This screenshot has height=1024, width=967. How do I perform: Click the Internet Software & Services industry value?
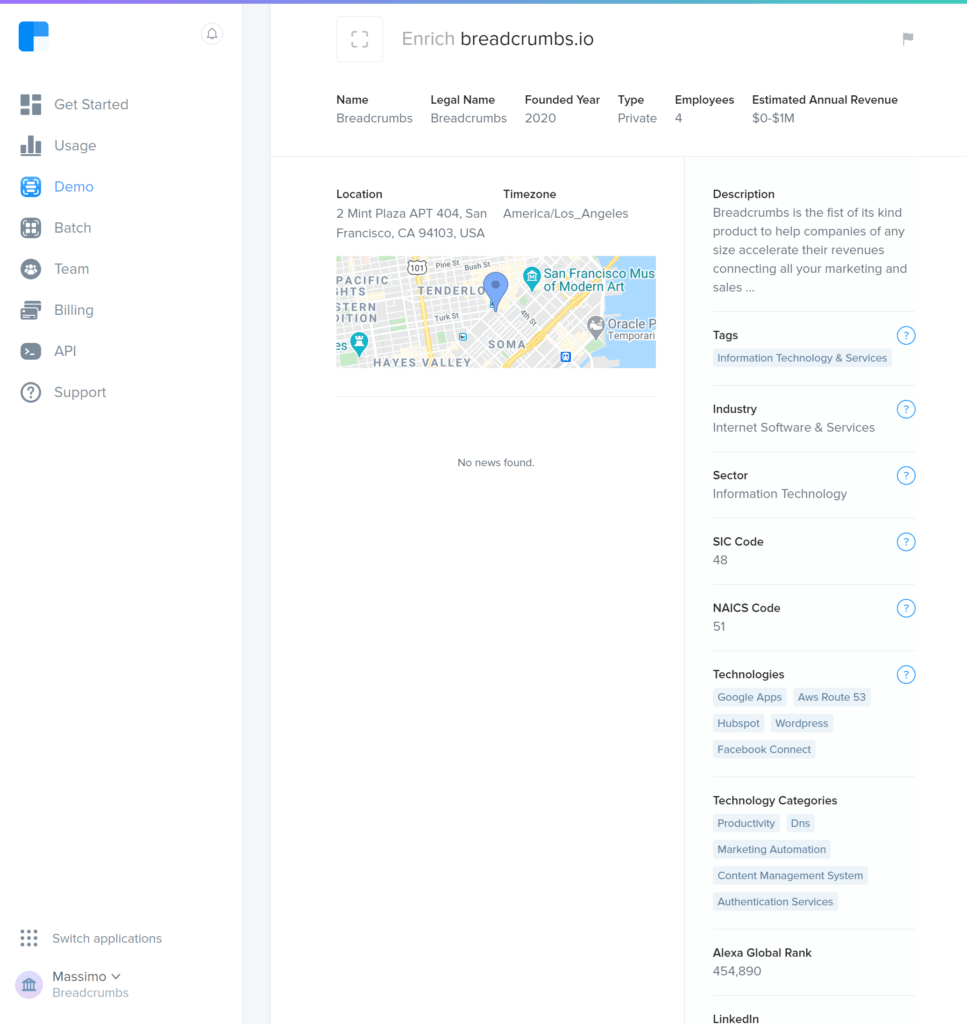pos(793,428)
